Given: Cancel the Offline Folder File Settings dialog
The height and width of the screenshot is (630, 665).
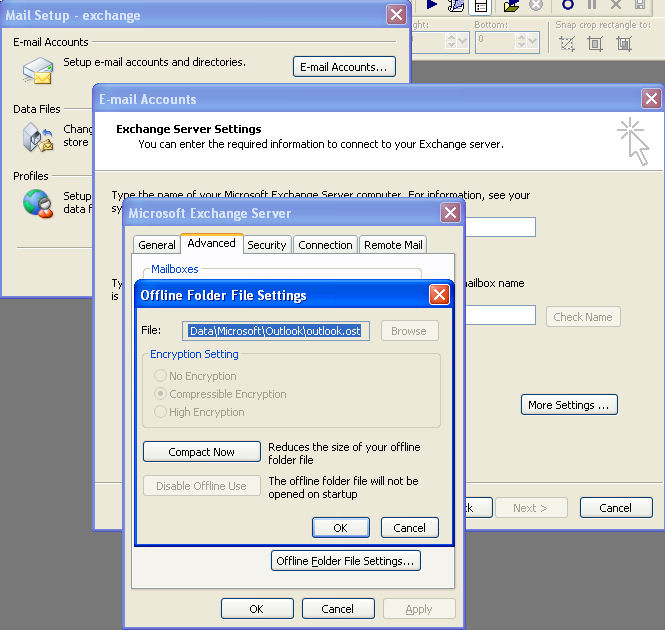Looking at the screenshot, I should (x=409, y=528).
